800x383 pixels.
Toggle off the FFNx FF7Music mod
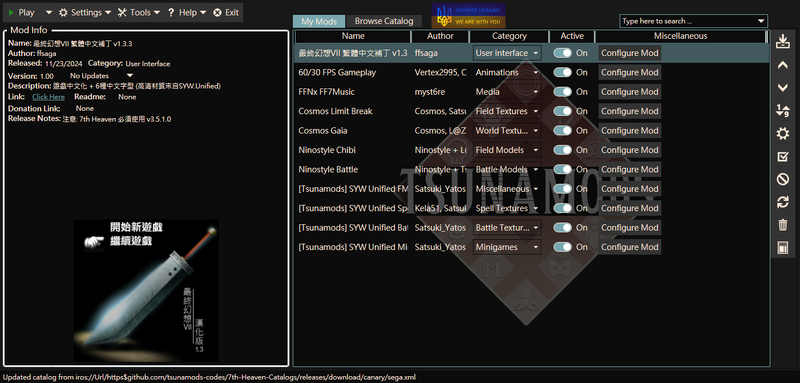(562, 92)
